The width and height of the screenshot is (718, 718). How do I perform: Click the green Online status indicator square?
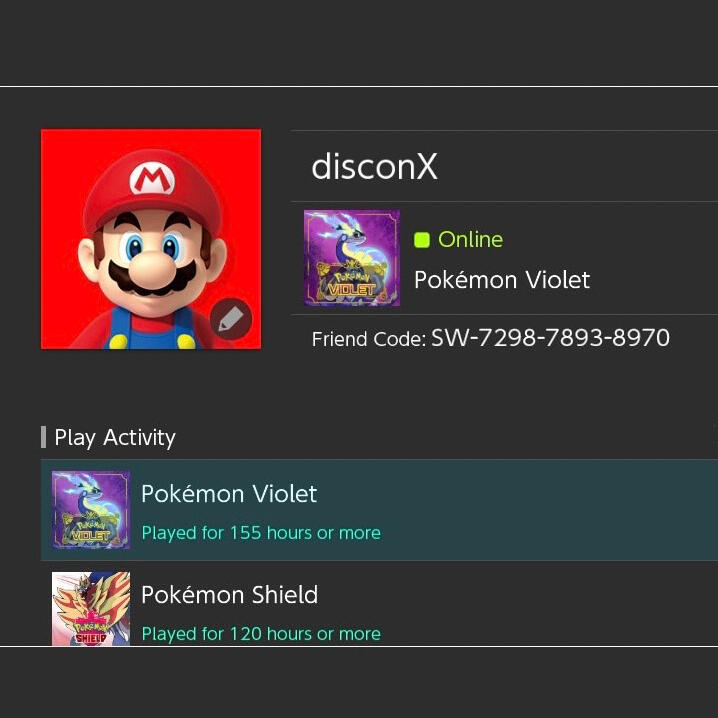(422, 240)
